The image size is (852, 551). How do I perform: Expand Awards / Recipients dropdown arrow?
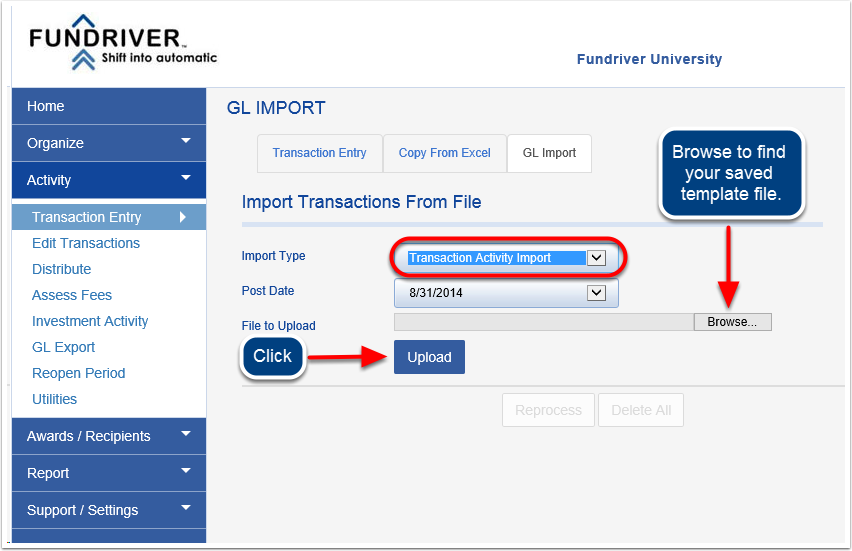point(186,434)
